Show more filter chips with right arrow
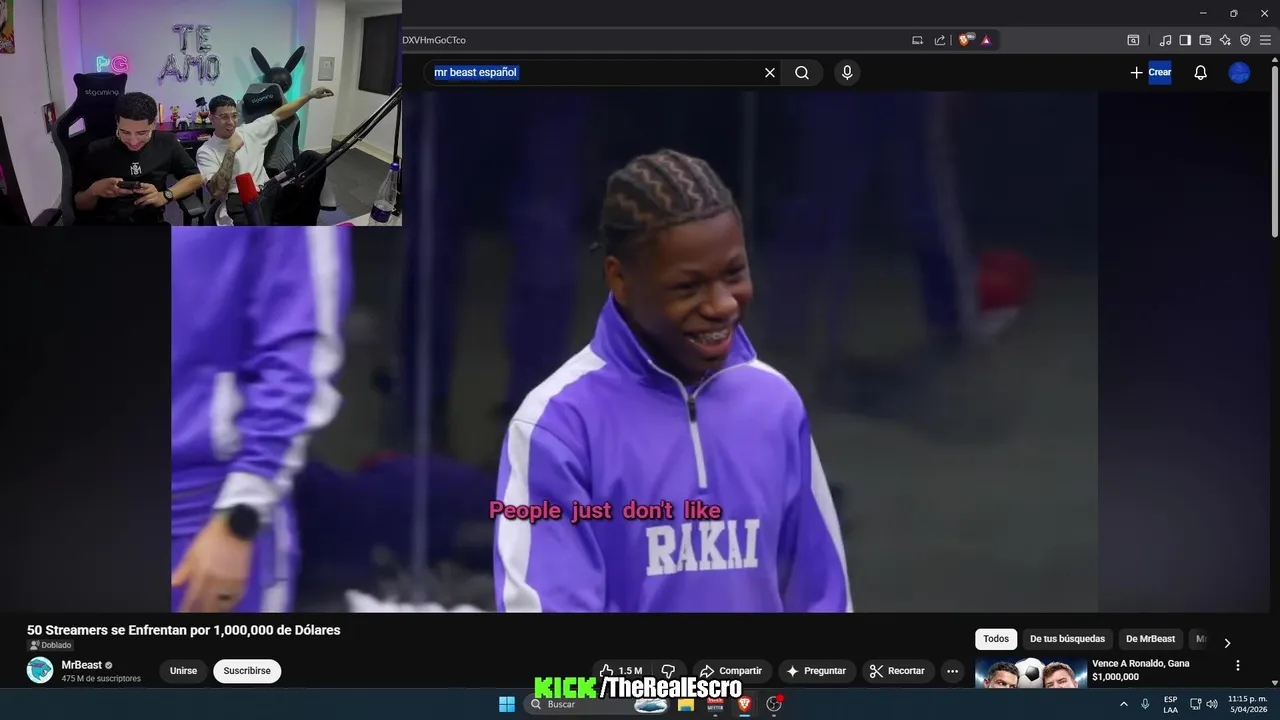The image size is (1280, 720). pyautogui.click(x=1227, y=643)
